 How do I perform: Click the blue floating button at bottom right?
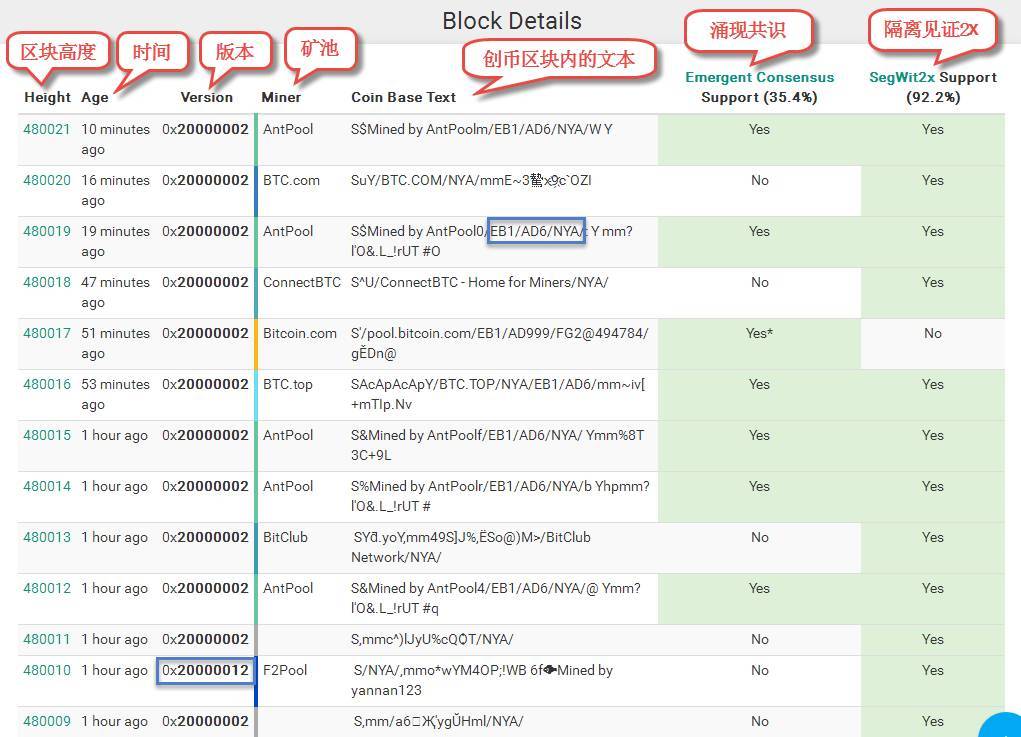[x=1001, y=726]
